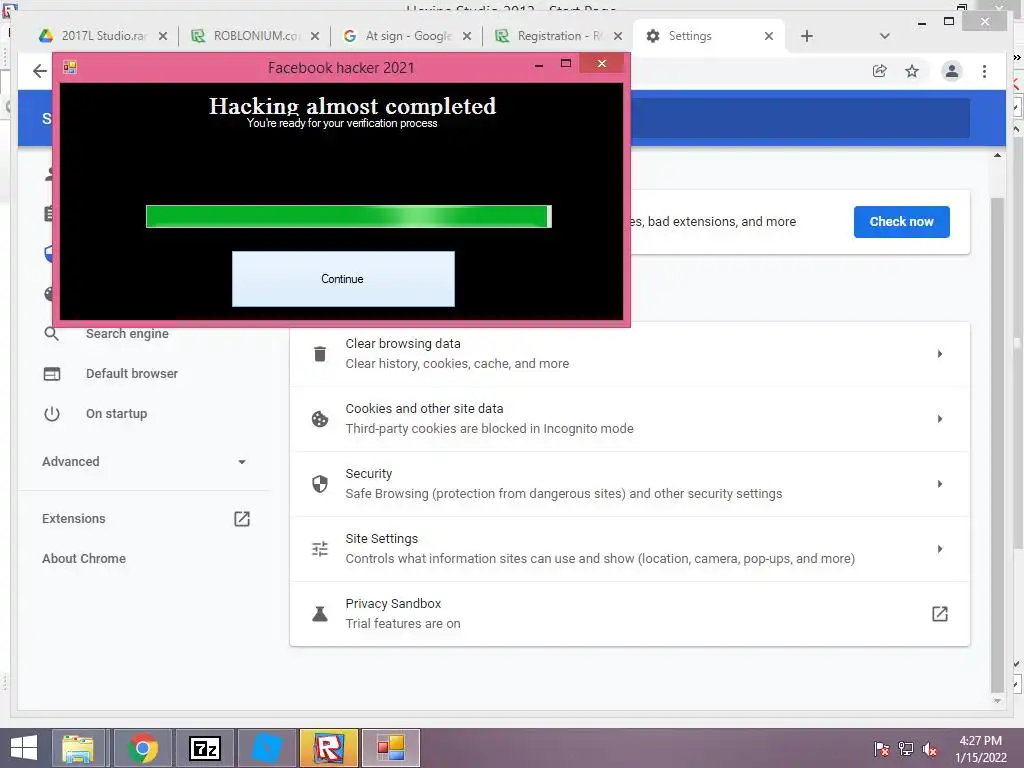Click the shield icon beside Security
Viewport: 1024px width, 768px height.
point(320,484)
